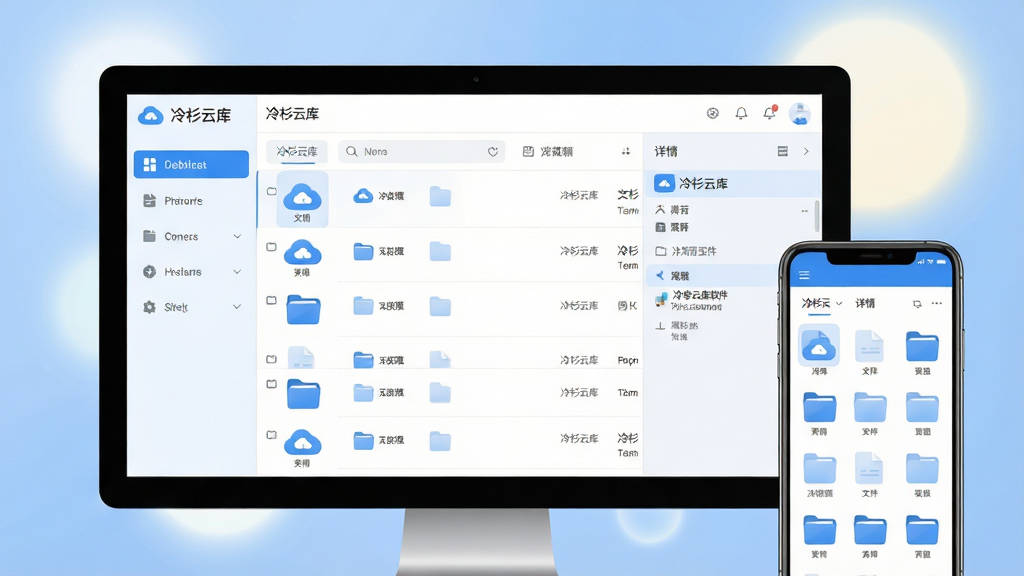Tick the checkbox of the last file row
The image size is (1024, 576).
272,435
